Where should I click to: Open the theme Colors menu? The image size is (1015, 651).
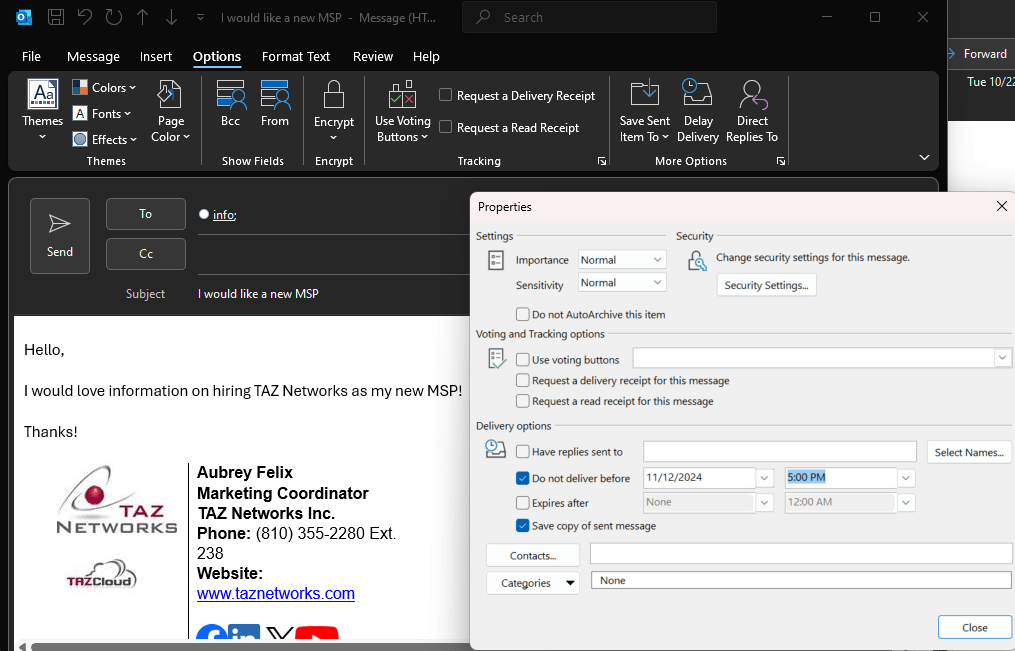tap(104, 87)
